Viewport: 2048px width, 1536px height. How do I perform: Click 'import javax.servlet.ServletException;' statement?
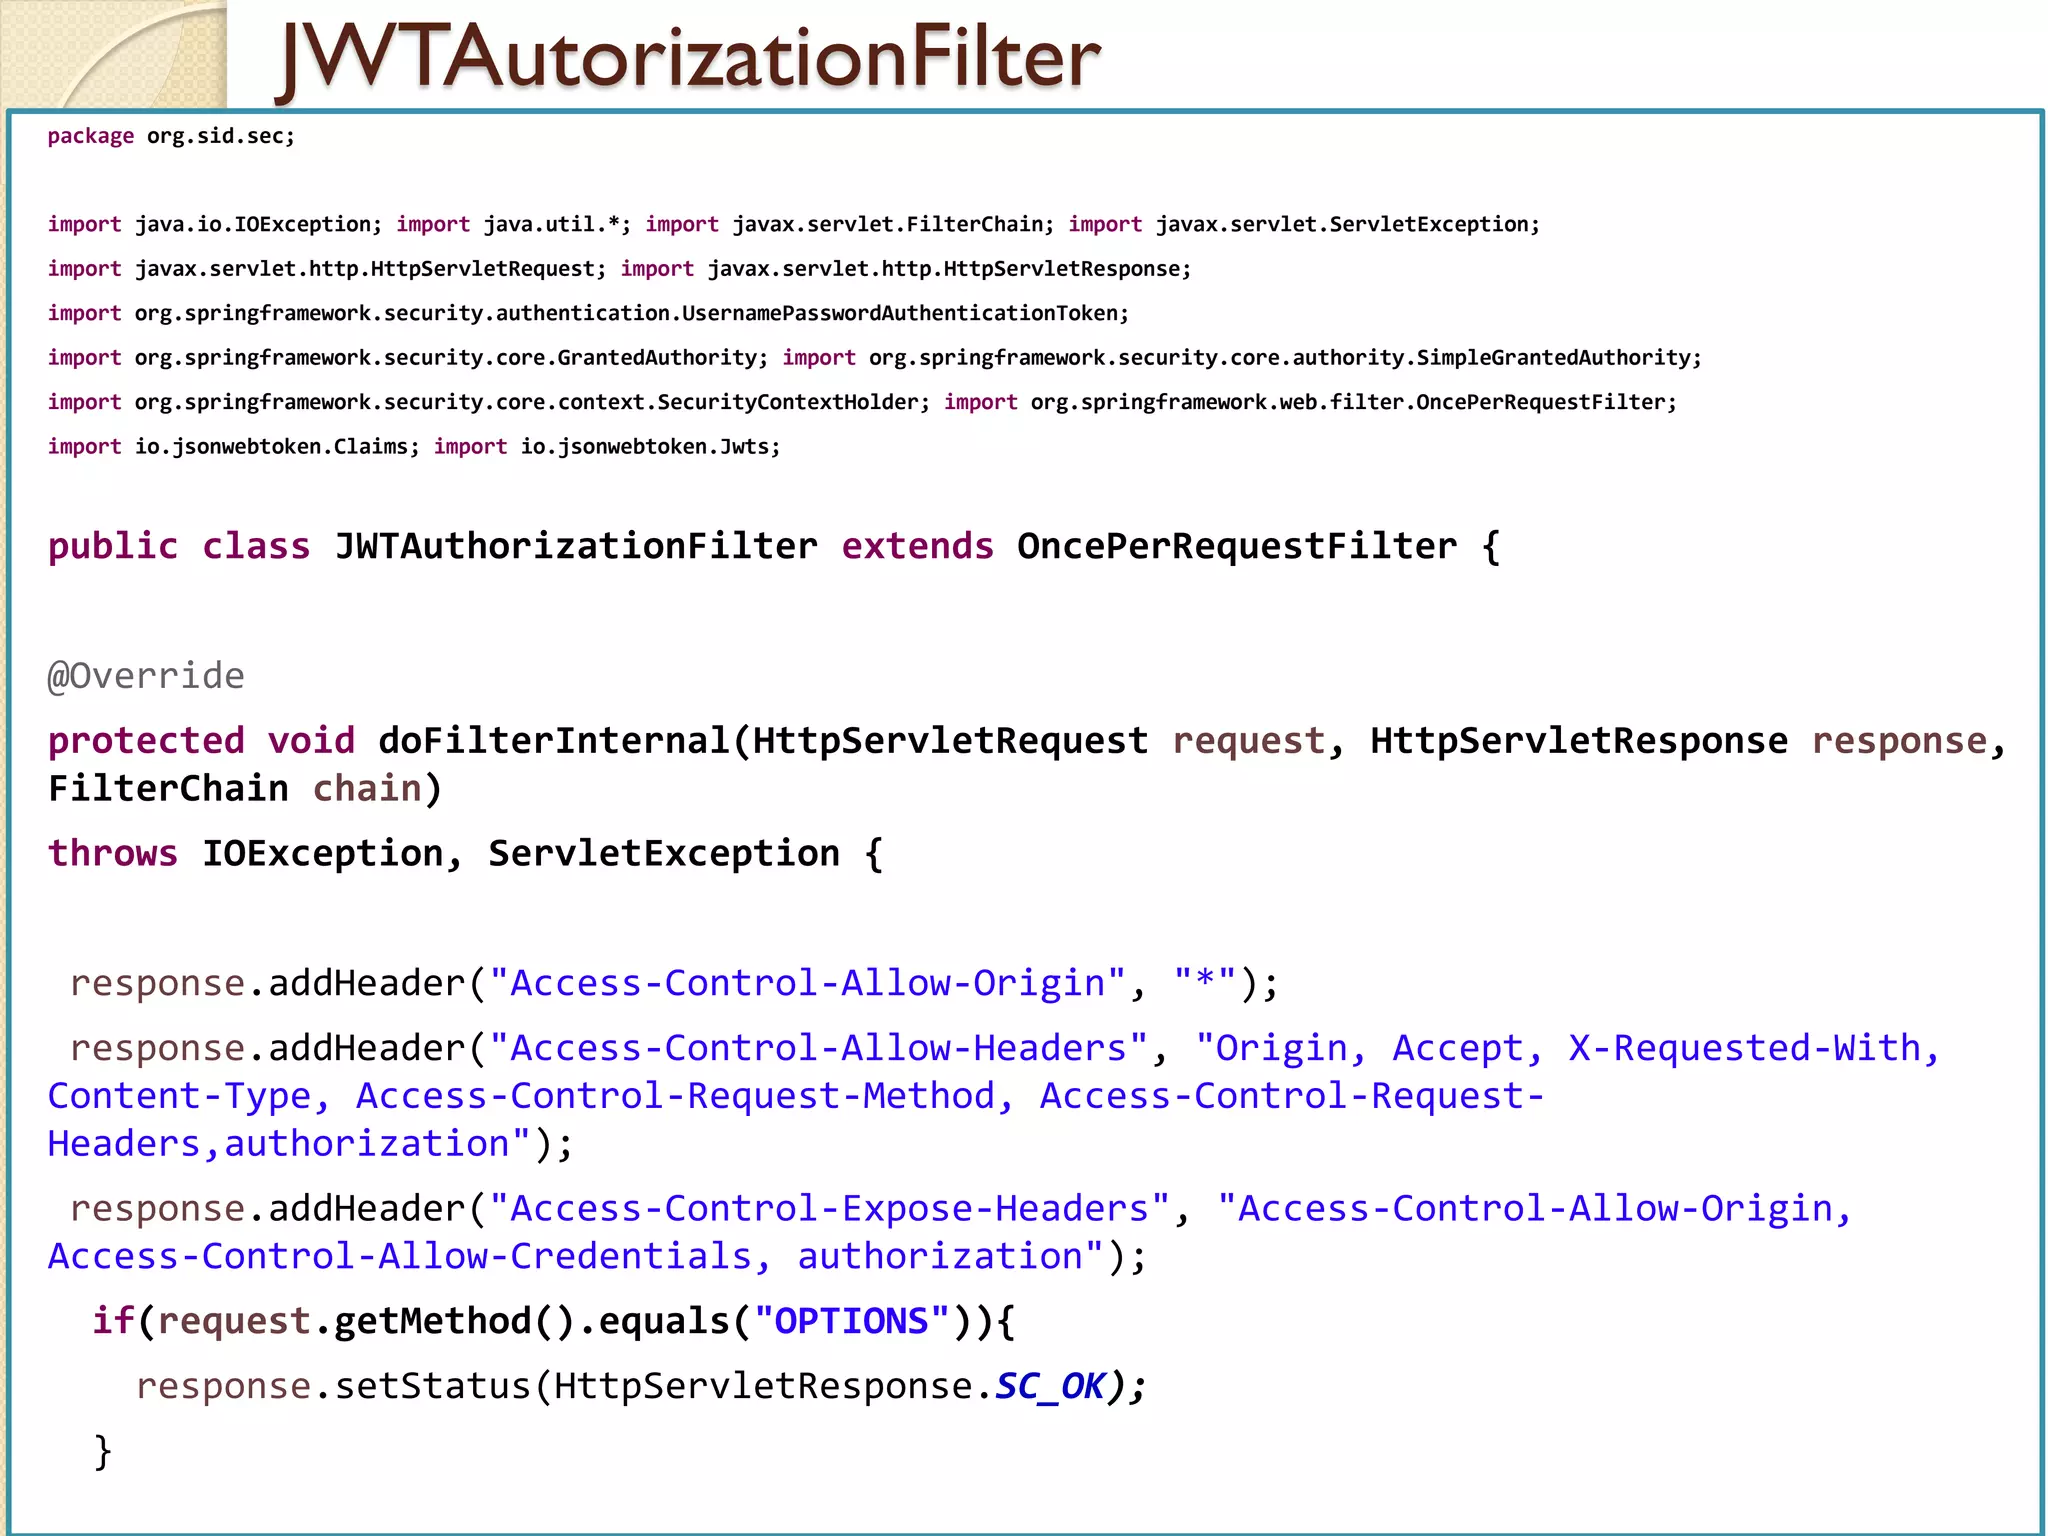point(1304,224)
